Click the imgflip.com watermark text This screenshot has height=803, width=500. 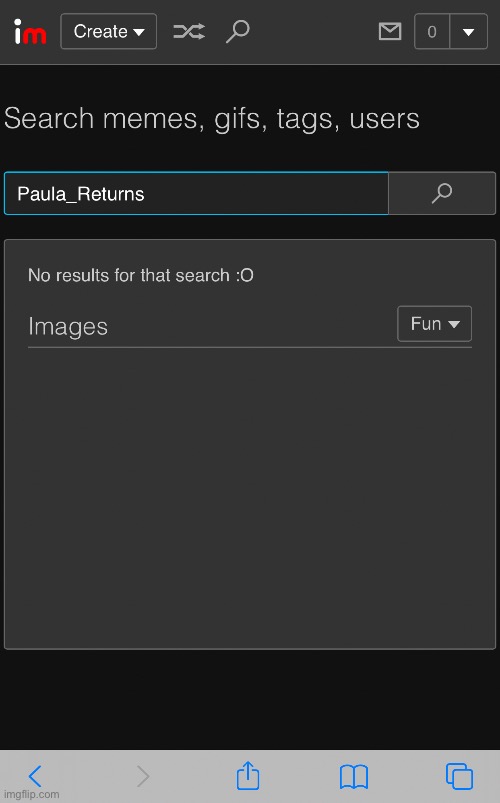point(32,794)
